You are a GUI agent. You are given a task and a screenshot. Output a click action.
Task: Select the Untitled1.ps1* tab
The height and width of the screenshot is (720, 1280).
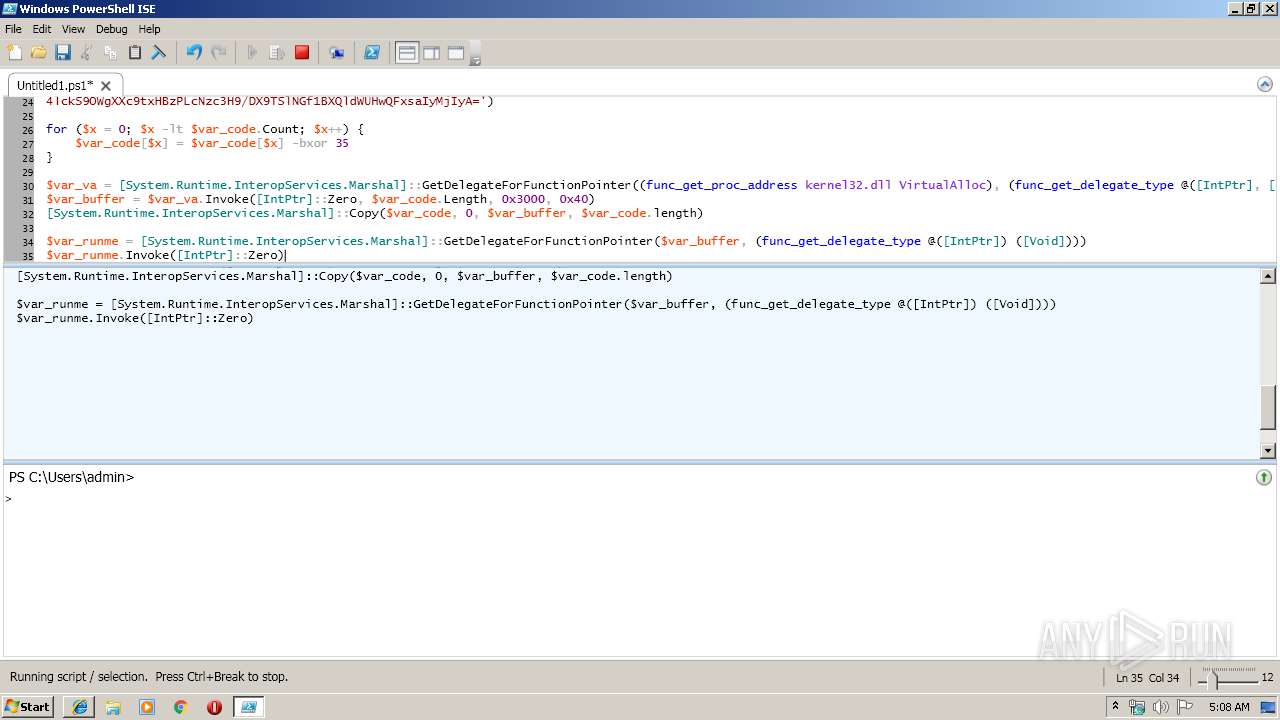(x=55, y=86)
